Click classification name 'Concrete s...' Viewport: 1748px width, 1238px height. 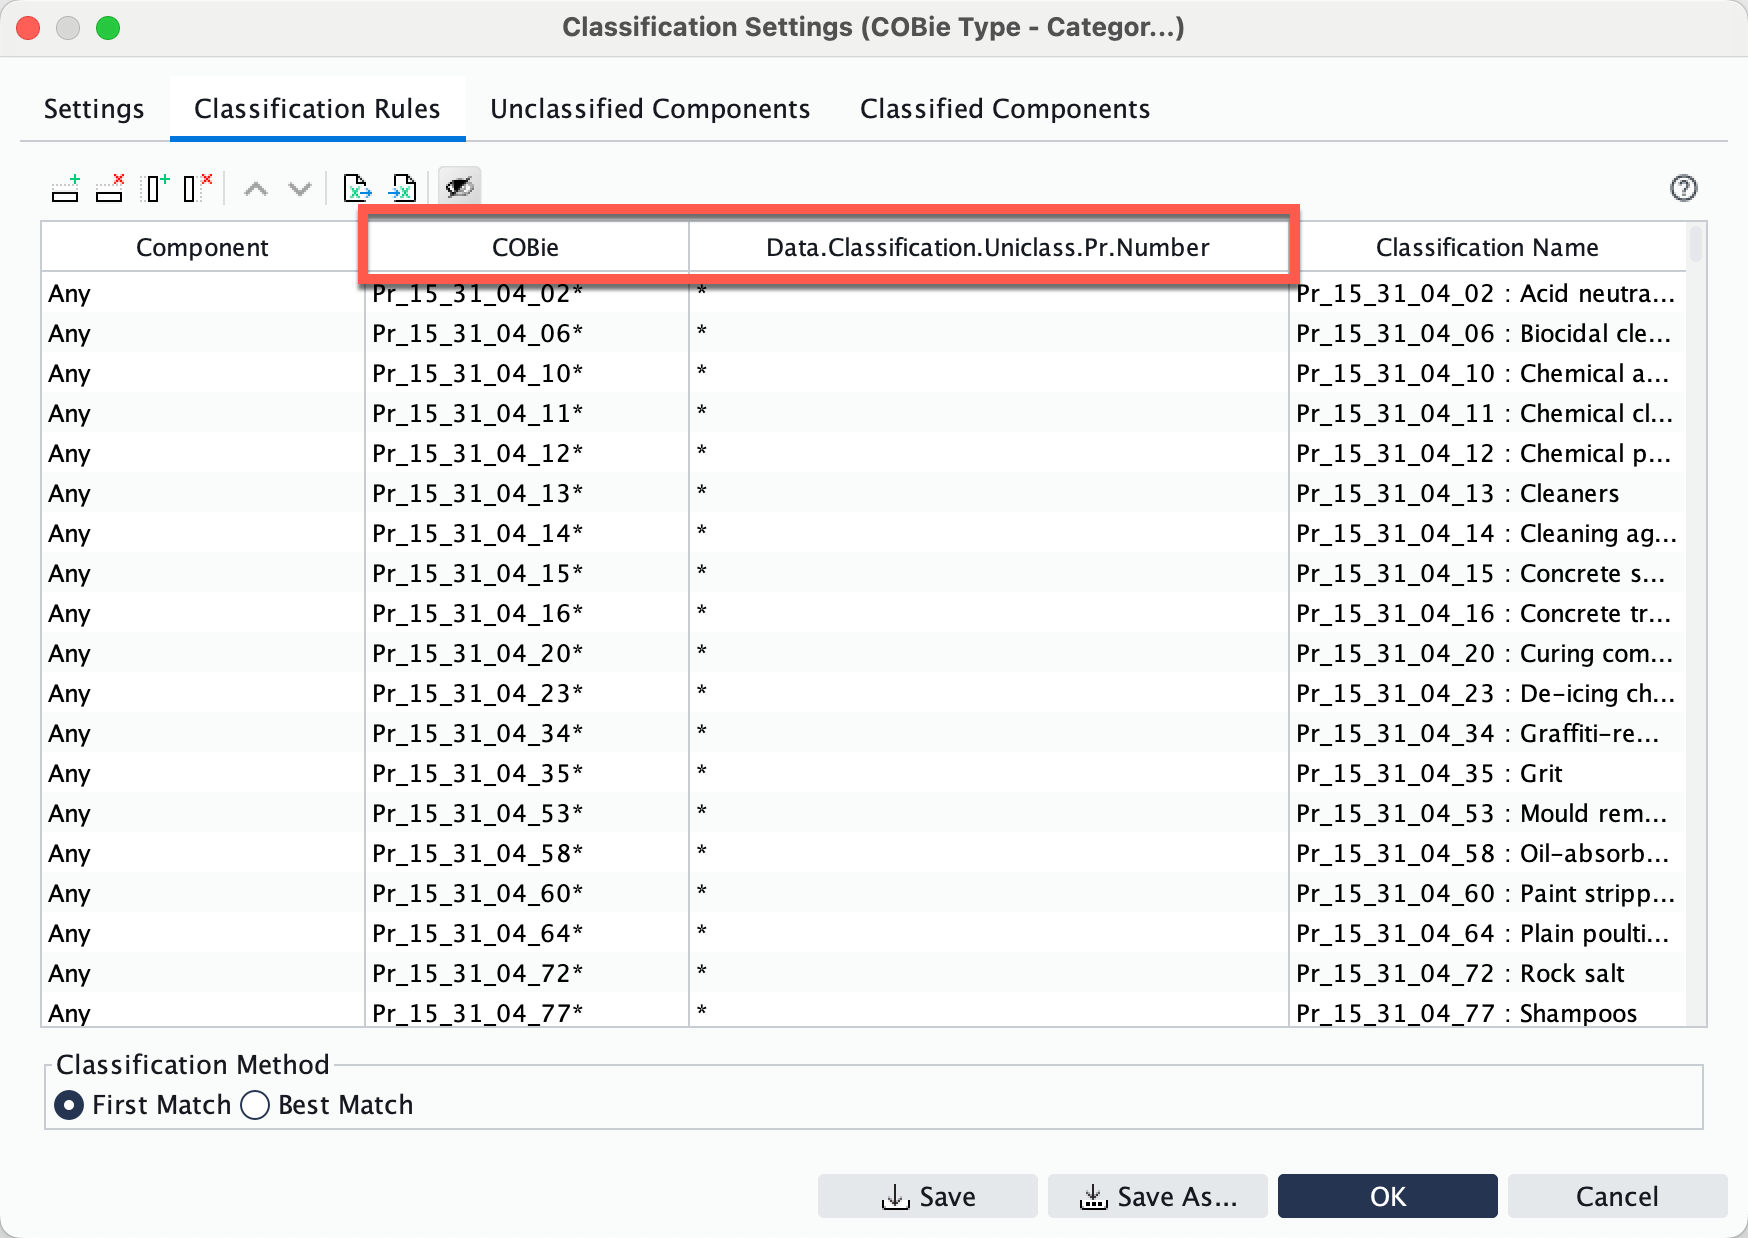point(1488,573)
